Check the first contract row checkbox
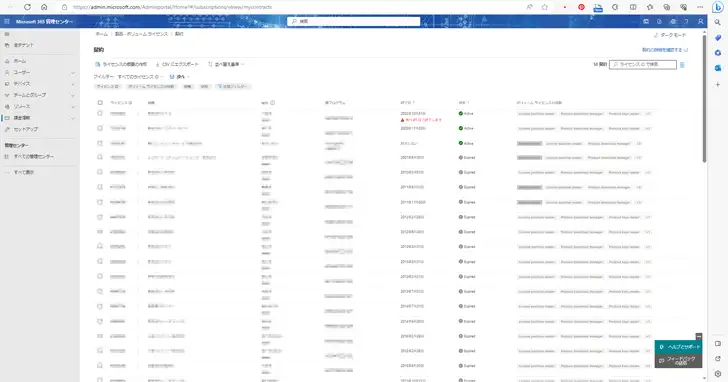The image size is (728, 382). click(x=100, y=114)
